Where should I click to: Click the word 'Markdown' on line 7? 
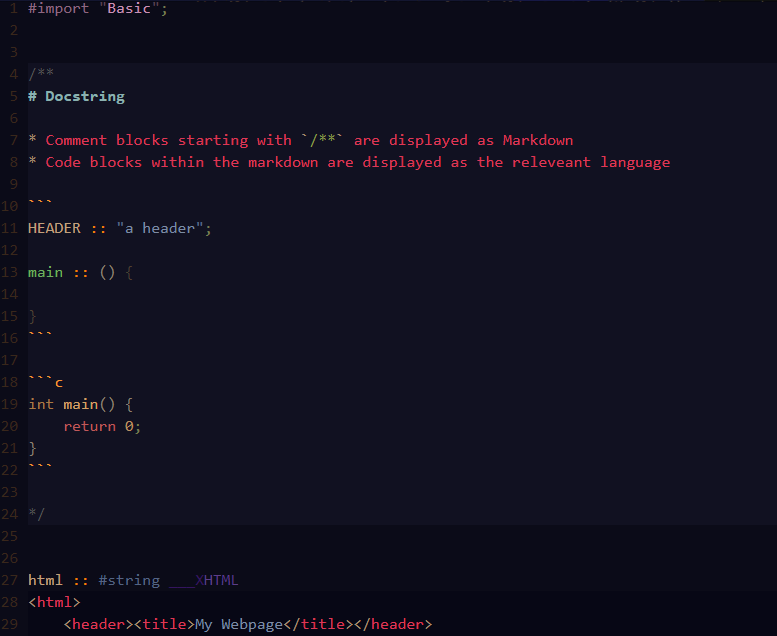tap(538, 140)
